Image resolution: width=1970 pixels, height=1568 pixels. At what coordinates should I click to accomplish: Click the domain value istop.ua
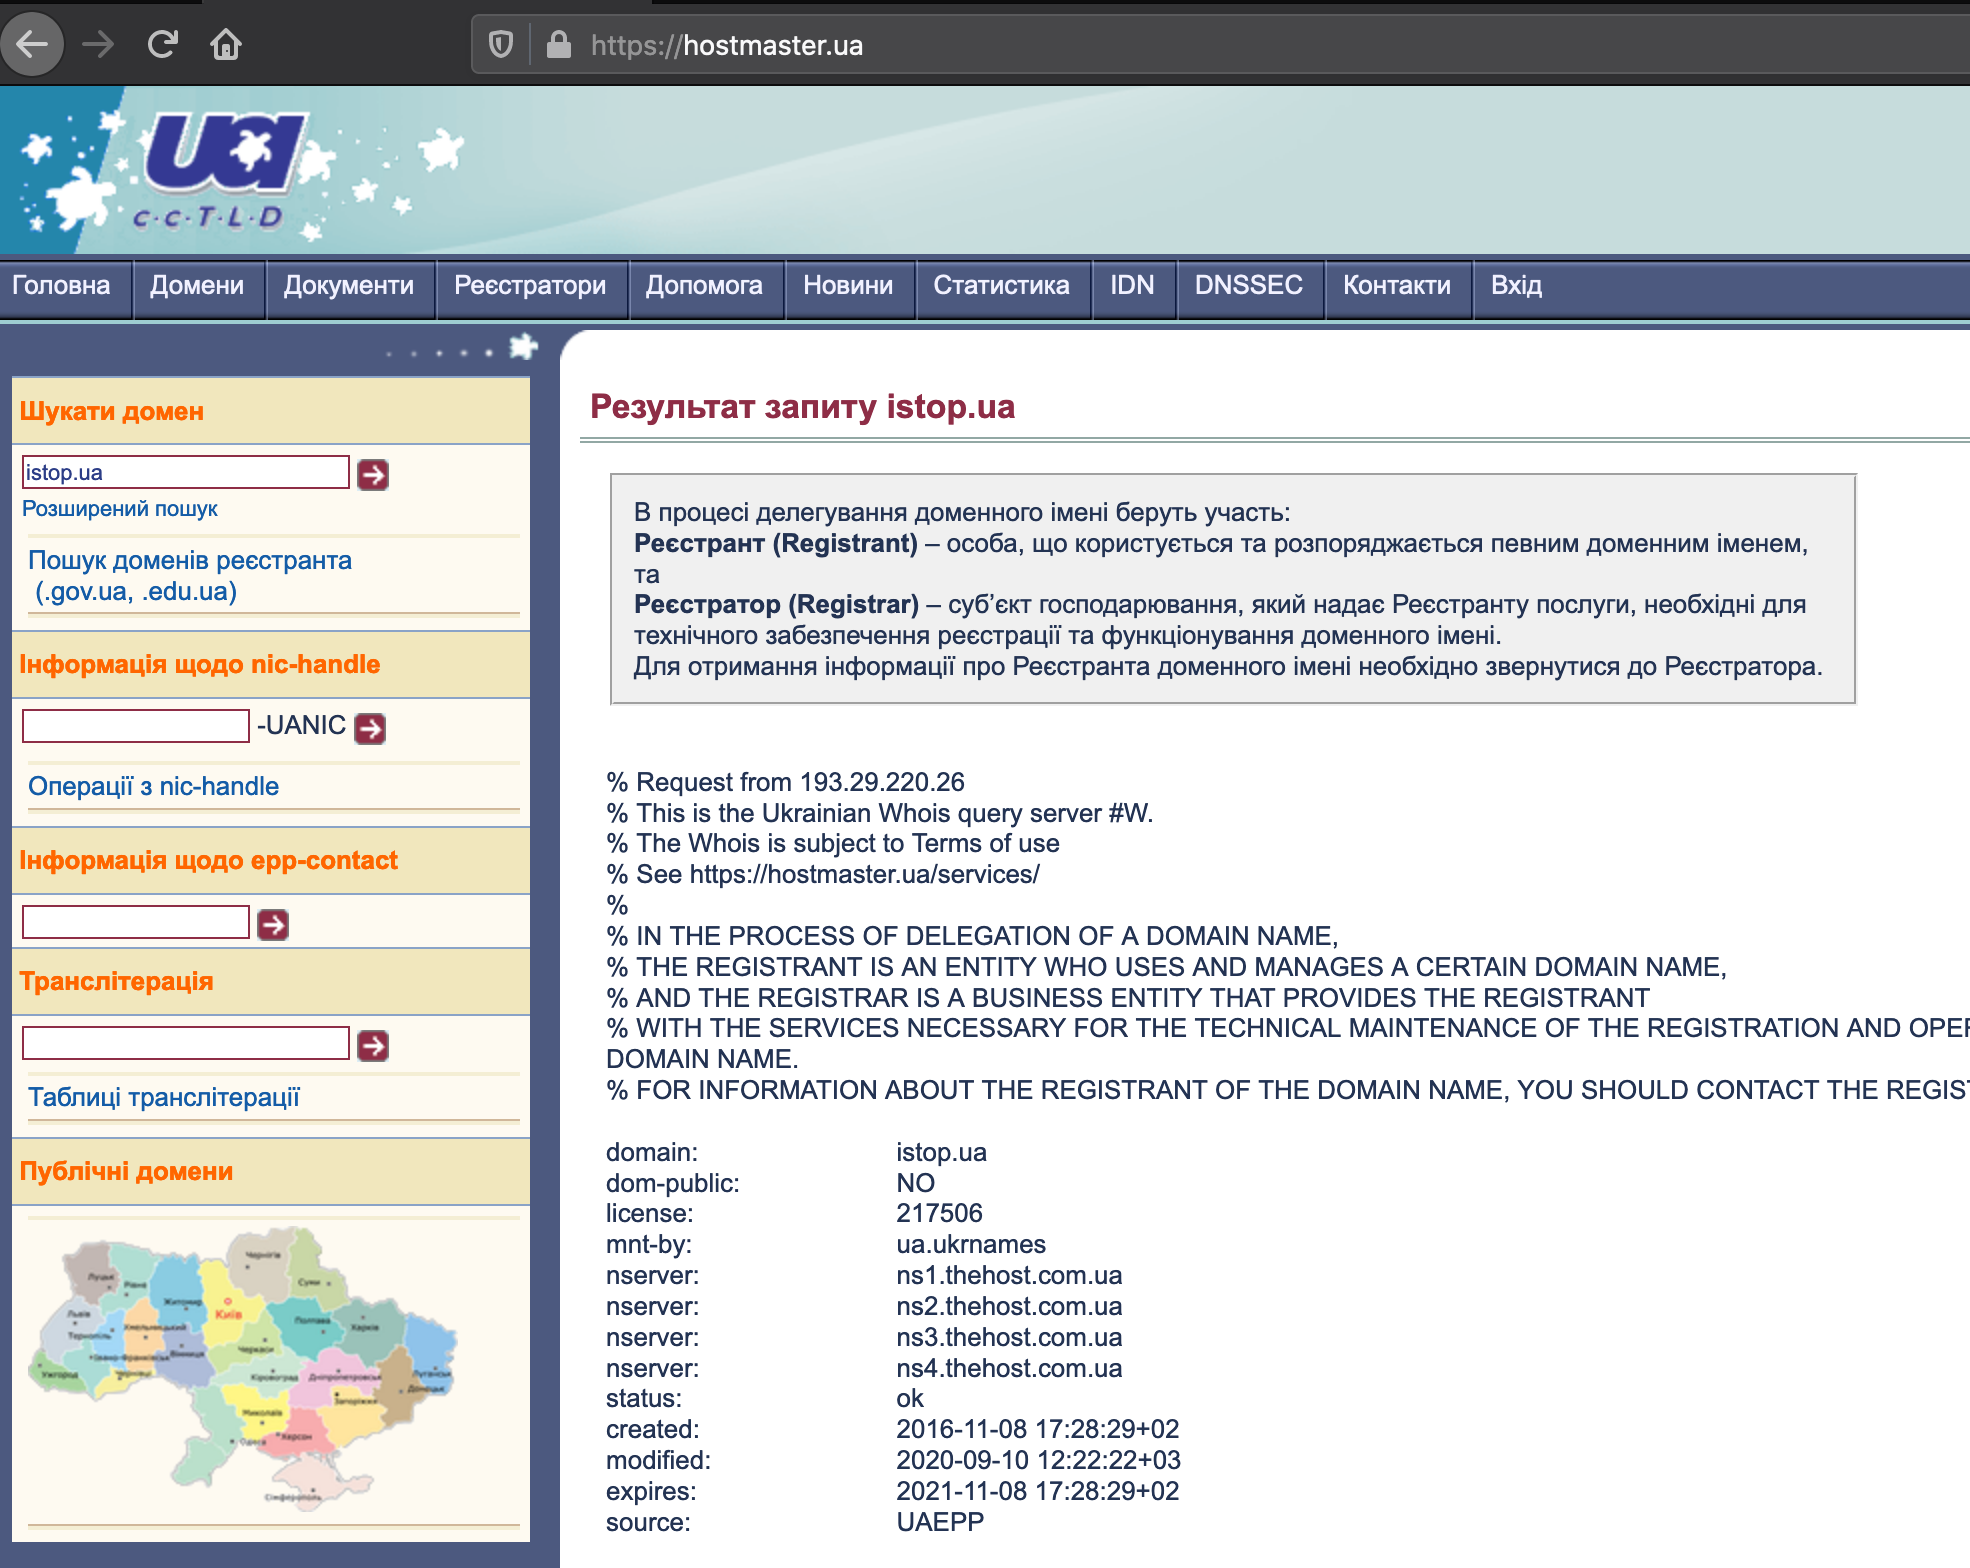(941, 1153)
